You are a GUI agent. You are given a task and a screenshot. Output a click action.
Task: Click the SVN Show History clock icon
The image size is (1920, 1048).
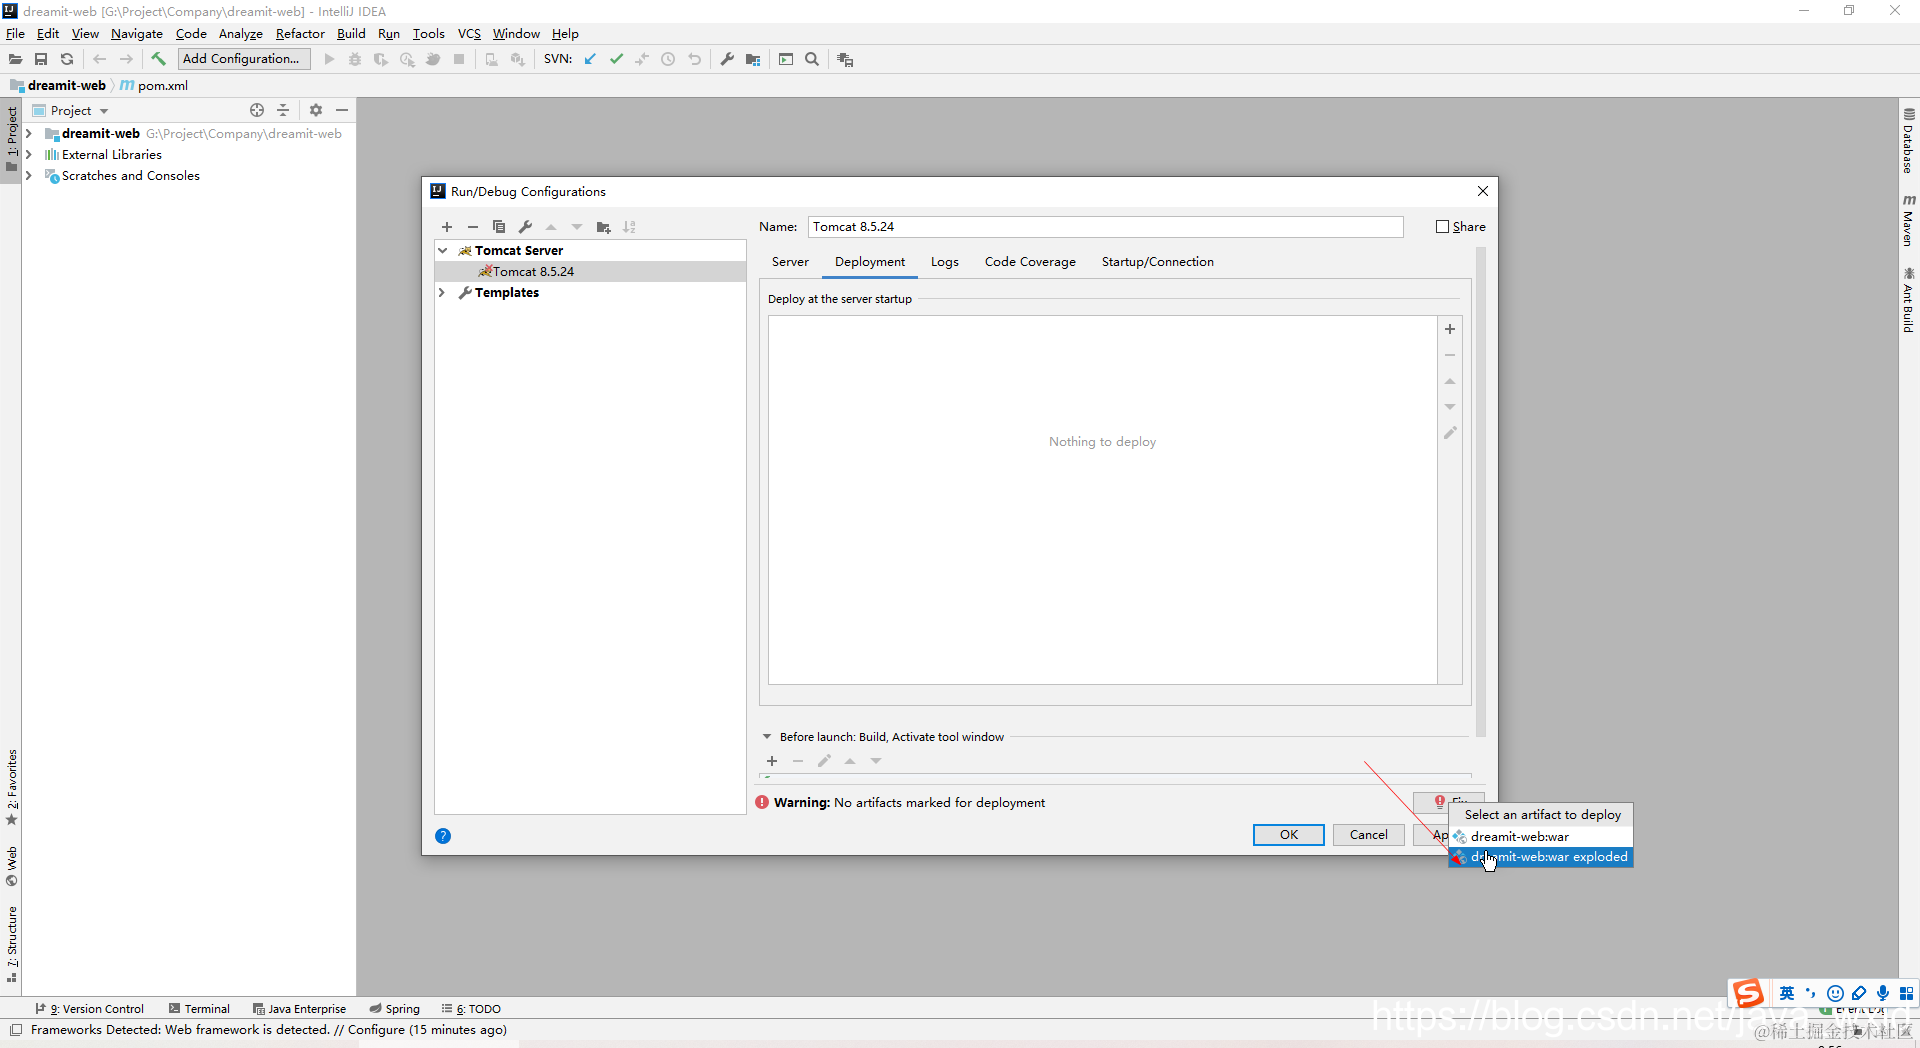pyautogui.click(x=668, y=59)
